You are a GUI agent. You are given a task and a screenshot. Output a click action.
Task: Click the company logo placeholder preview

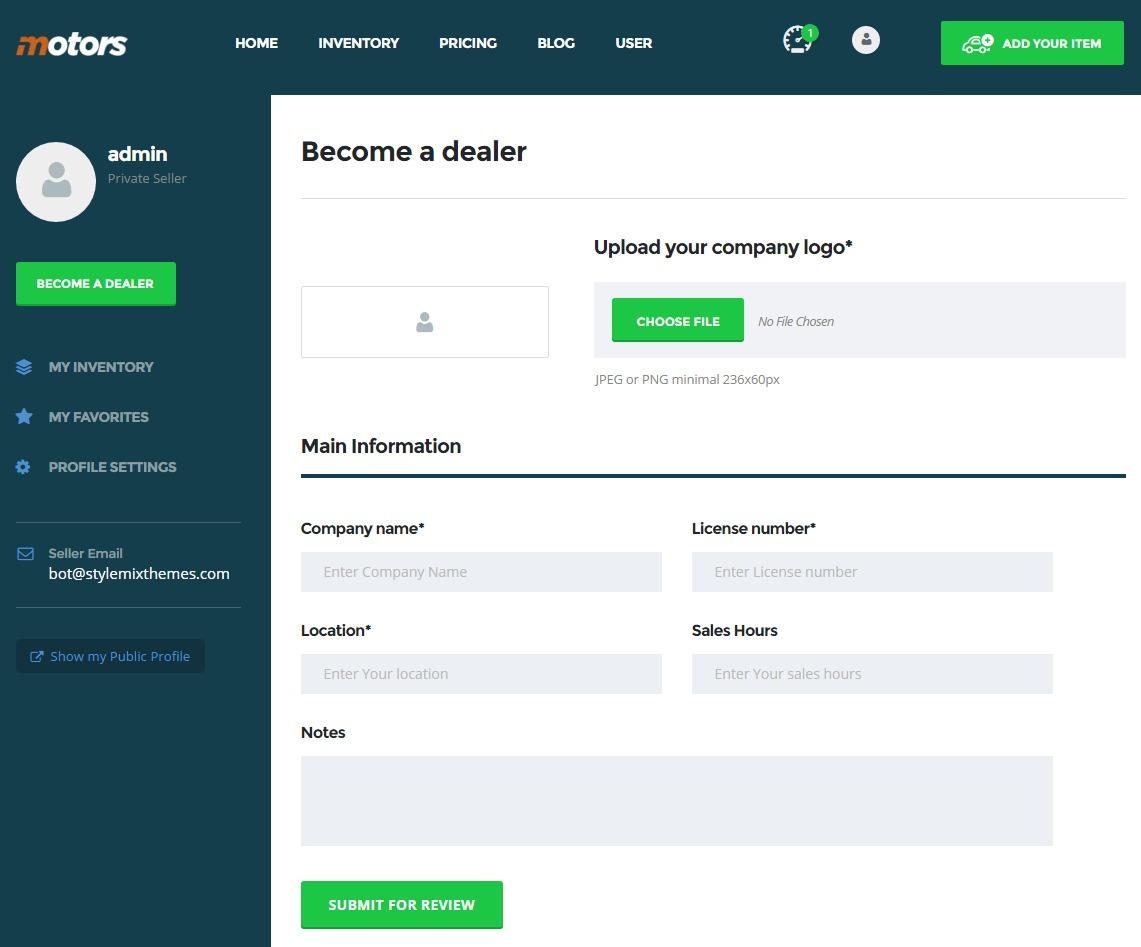(425, 322)
